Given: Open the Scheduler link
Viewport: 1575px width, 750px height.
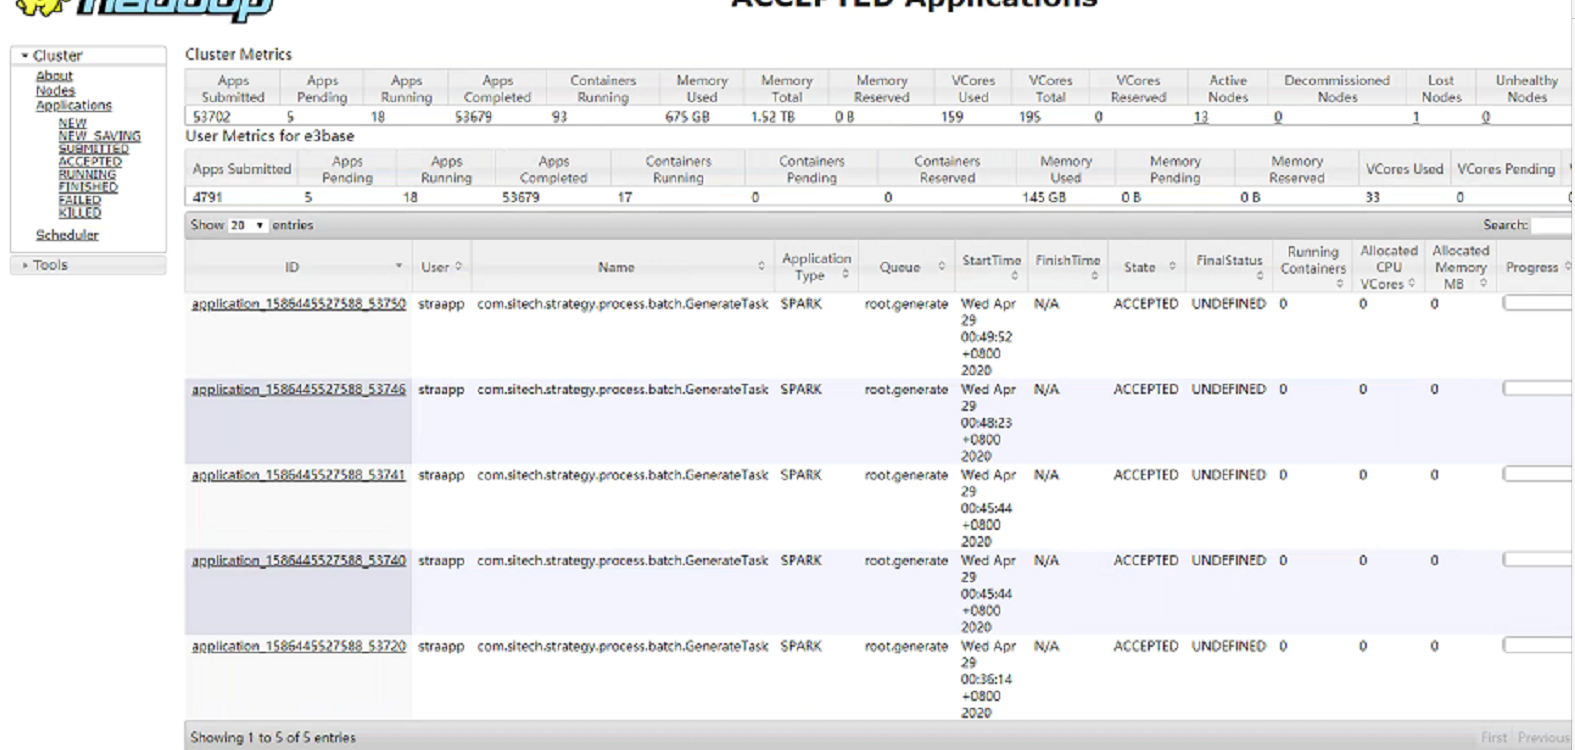Looking at the screenshot, I should point(67,235).
